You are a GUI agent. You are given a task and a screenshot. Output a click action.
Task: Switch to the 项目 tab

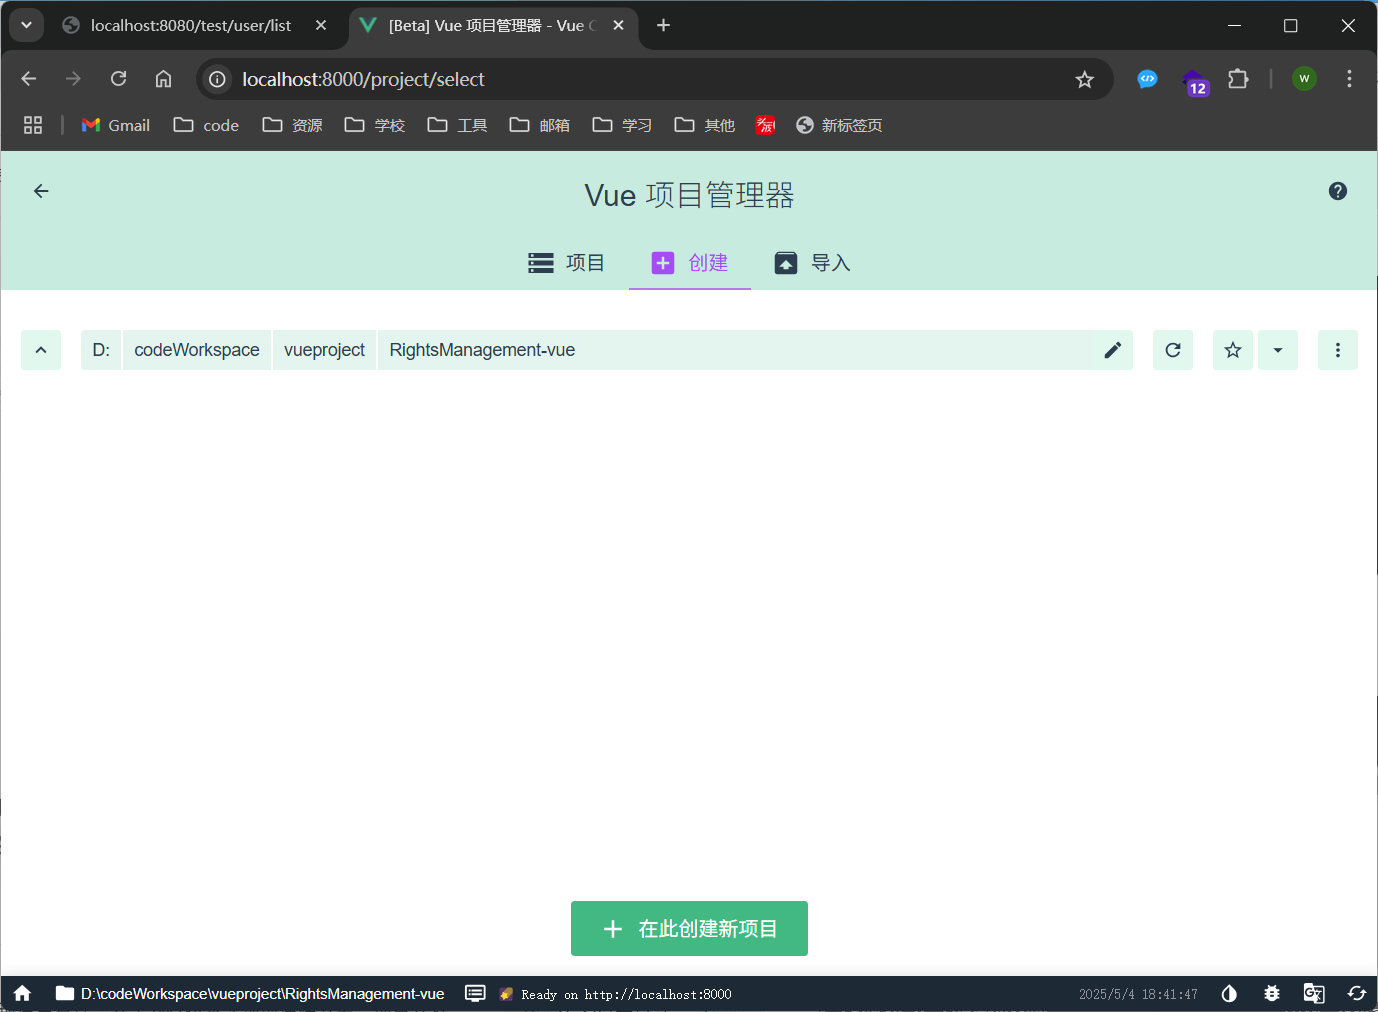[567, 263]
